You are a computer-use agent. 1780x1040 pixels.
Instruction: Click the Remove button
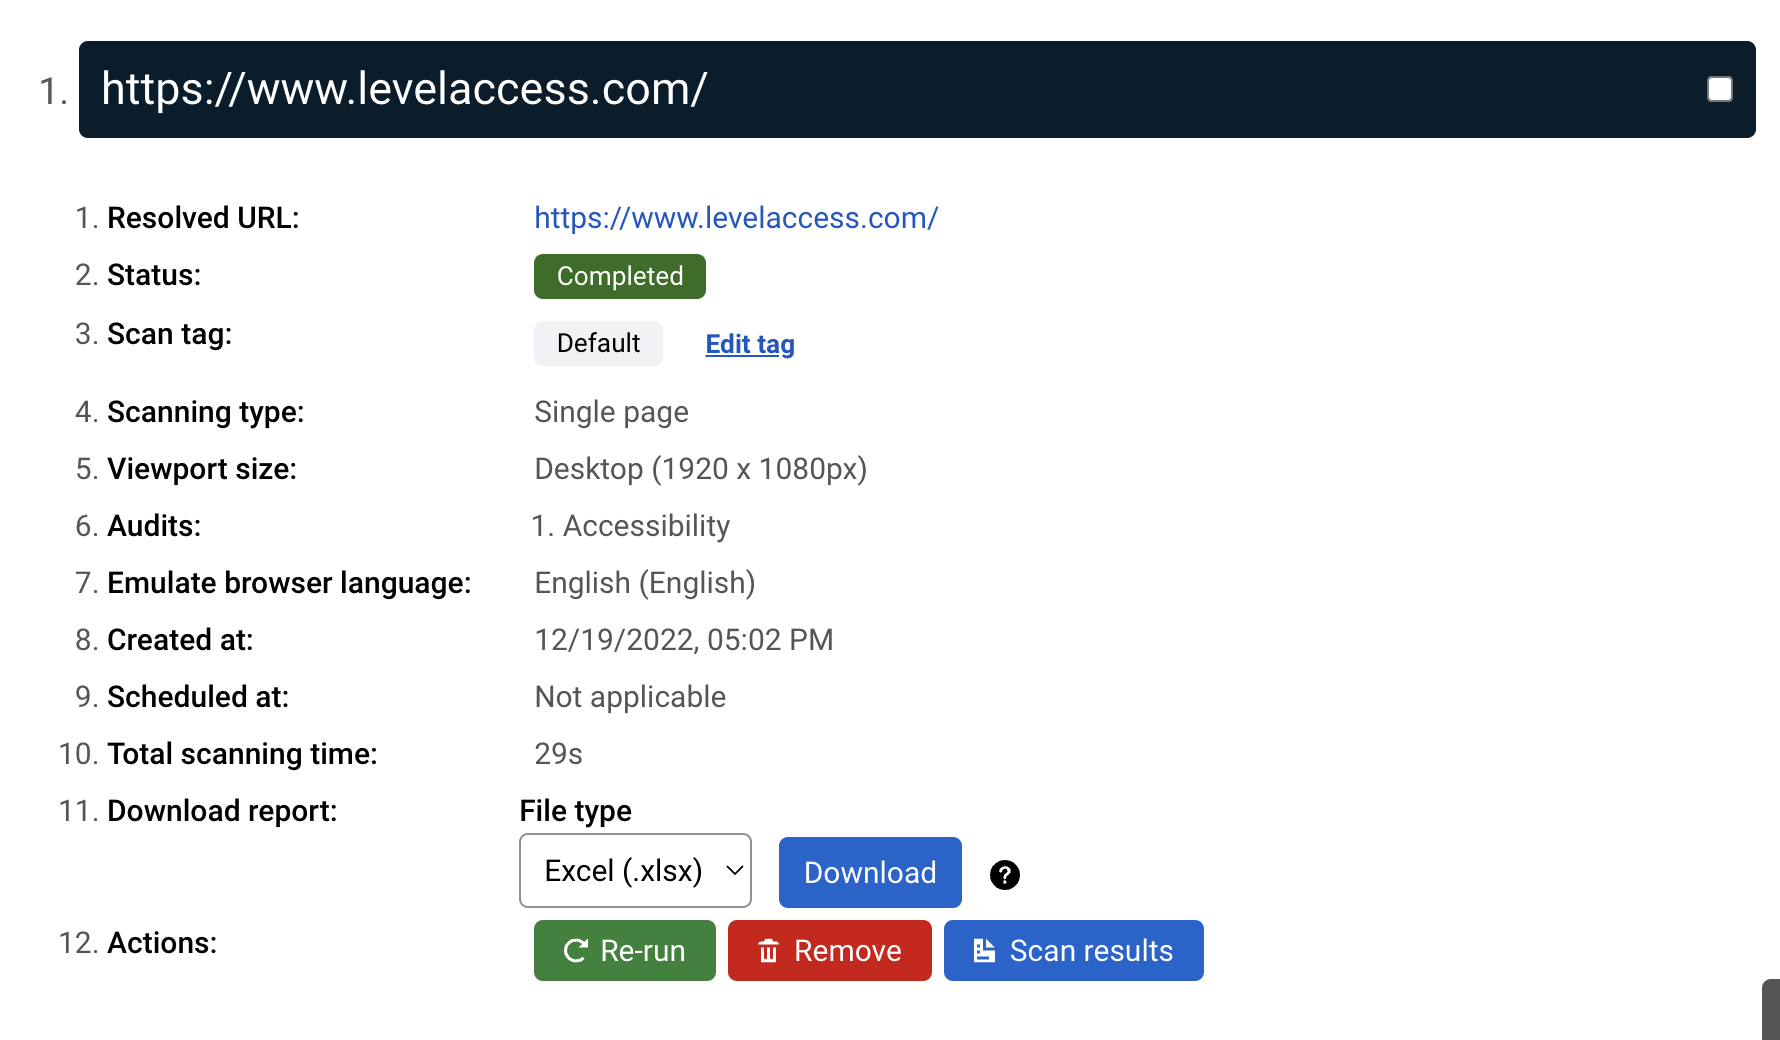[x=829, y=950]
